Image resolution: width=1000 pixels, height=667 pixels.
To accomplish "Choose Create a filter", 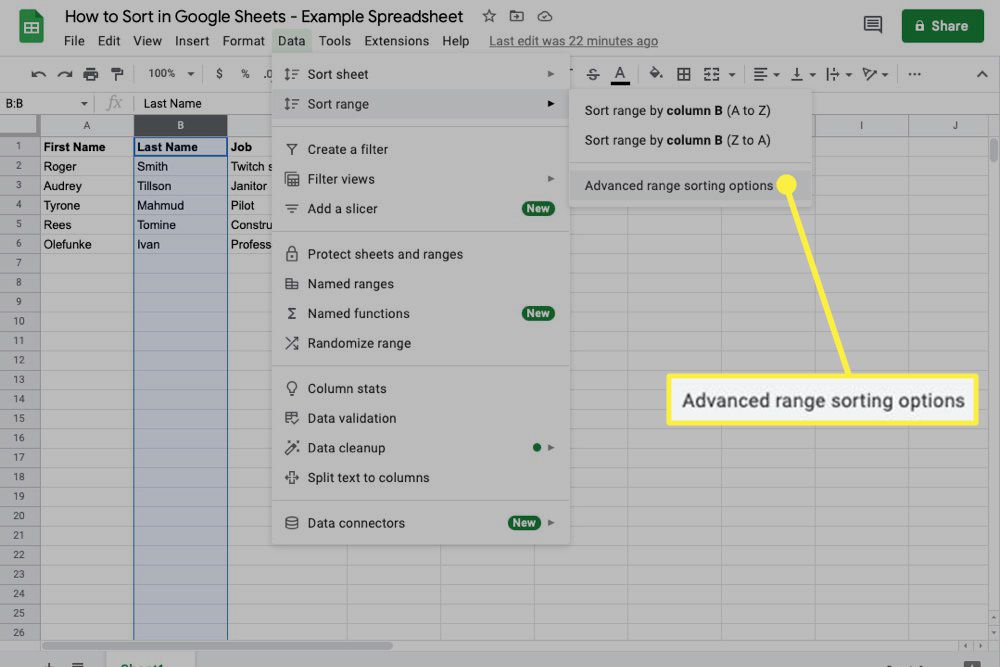I will (x=420, y=149).
